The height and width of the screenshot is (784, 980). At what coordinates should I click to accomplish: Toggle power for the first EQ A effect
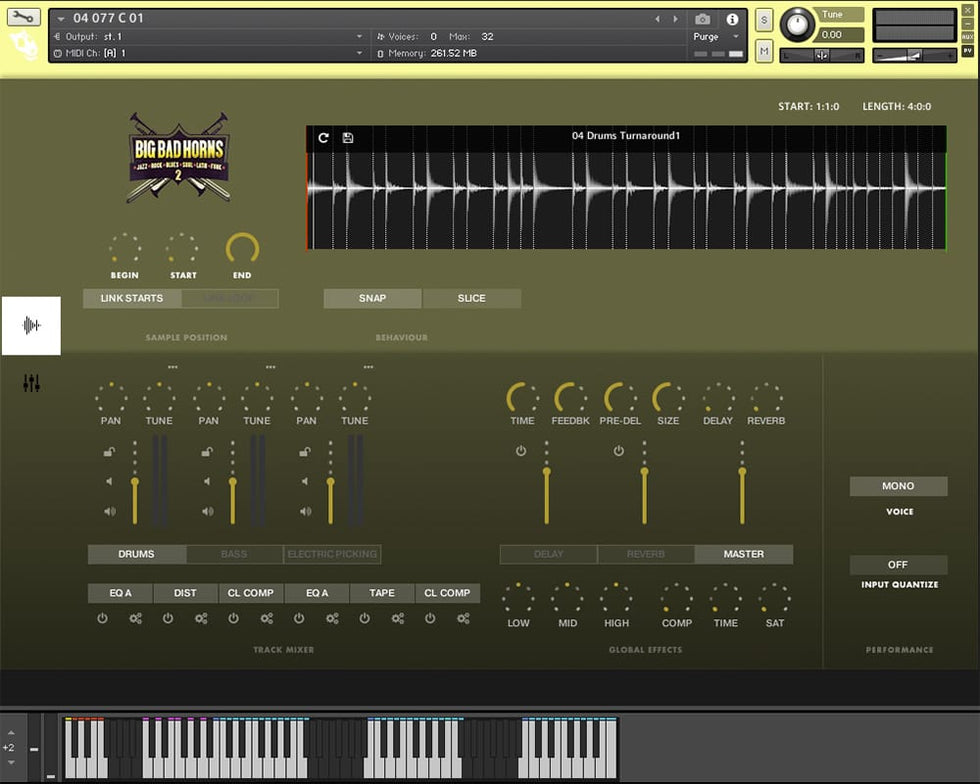click(x=102, y=619)
